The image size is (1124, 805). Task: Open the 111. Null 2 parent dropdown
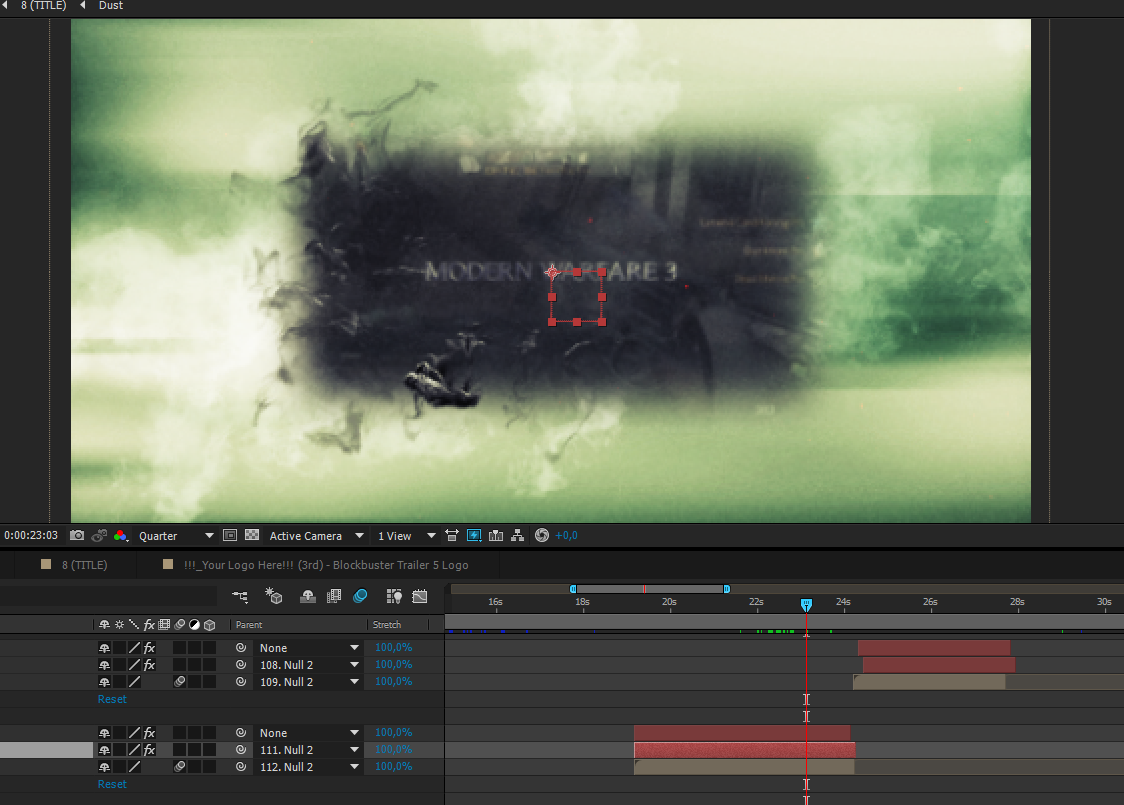pos(308,750)
